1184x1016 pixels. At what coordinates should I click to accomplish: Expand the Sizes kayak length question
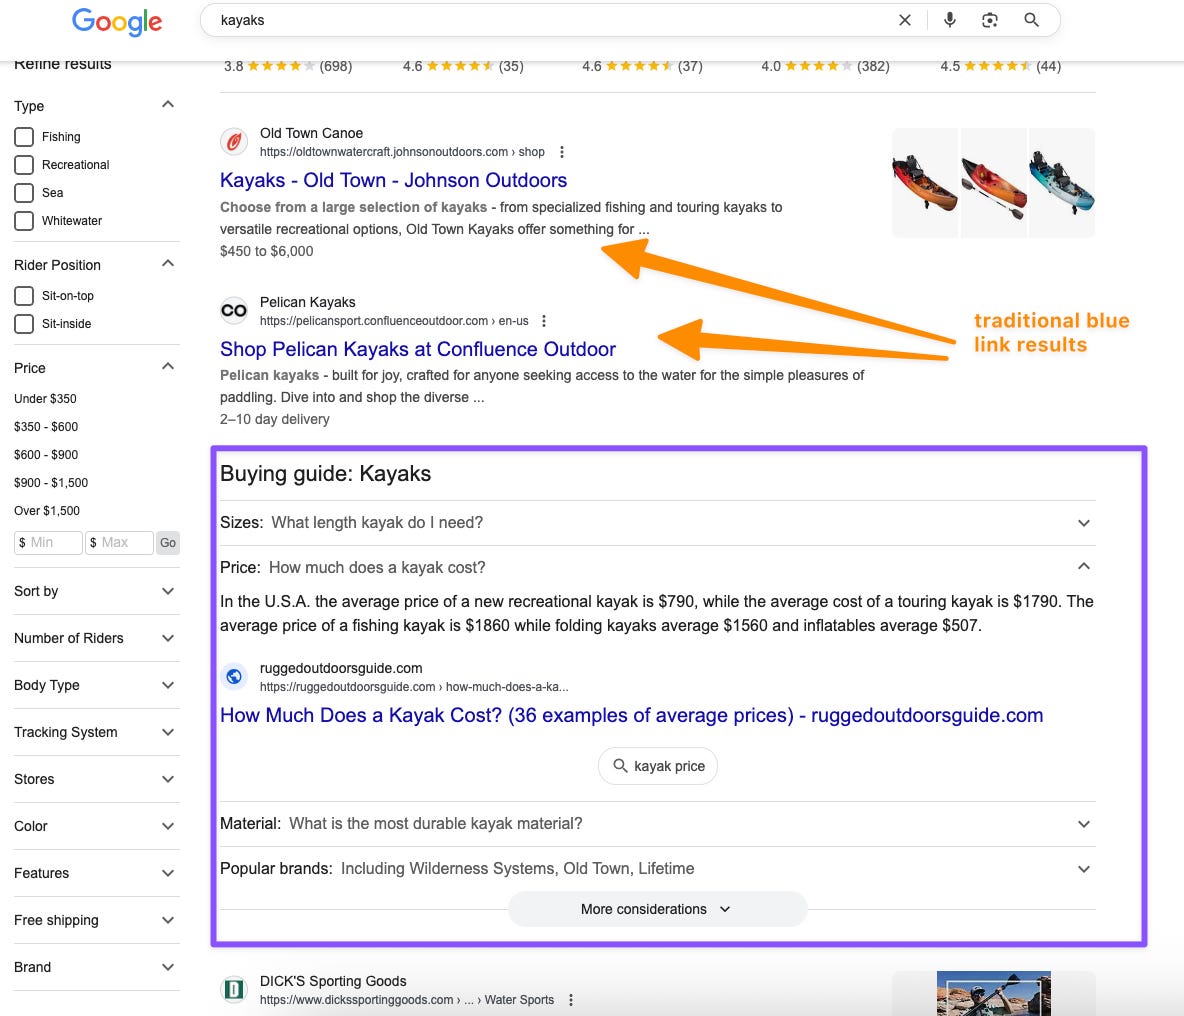(657, 522)
